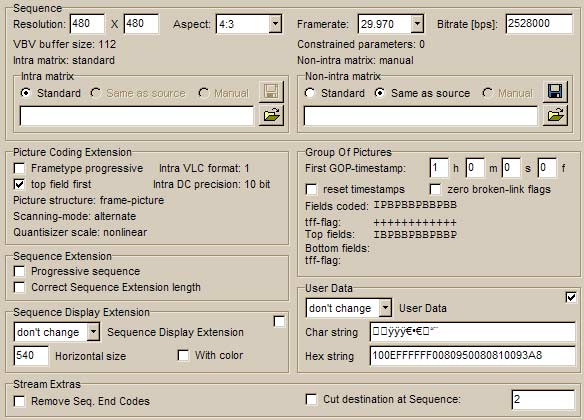Expand the User Data don't change dropdown
Screen dimensions: 584x420
coord(385,308)
